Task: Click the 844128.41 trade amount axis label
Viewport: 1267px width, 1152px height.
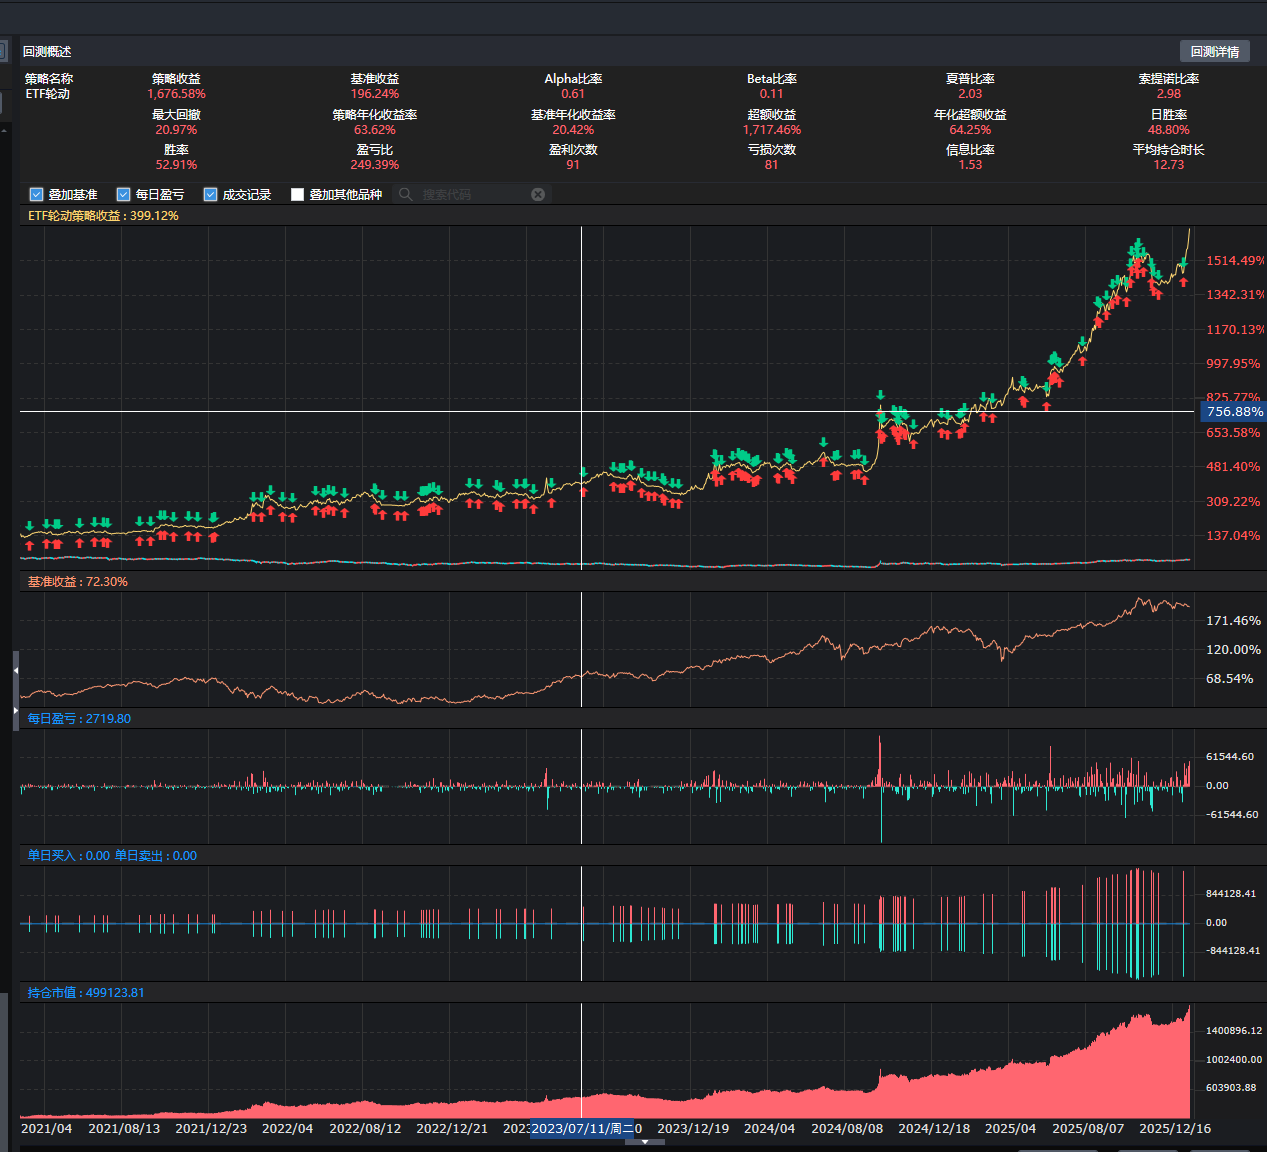Action: [1231, 894]
